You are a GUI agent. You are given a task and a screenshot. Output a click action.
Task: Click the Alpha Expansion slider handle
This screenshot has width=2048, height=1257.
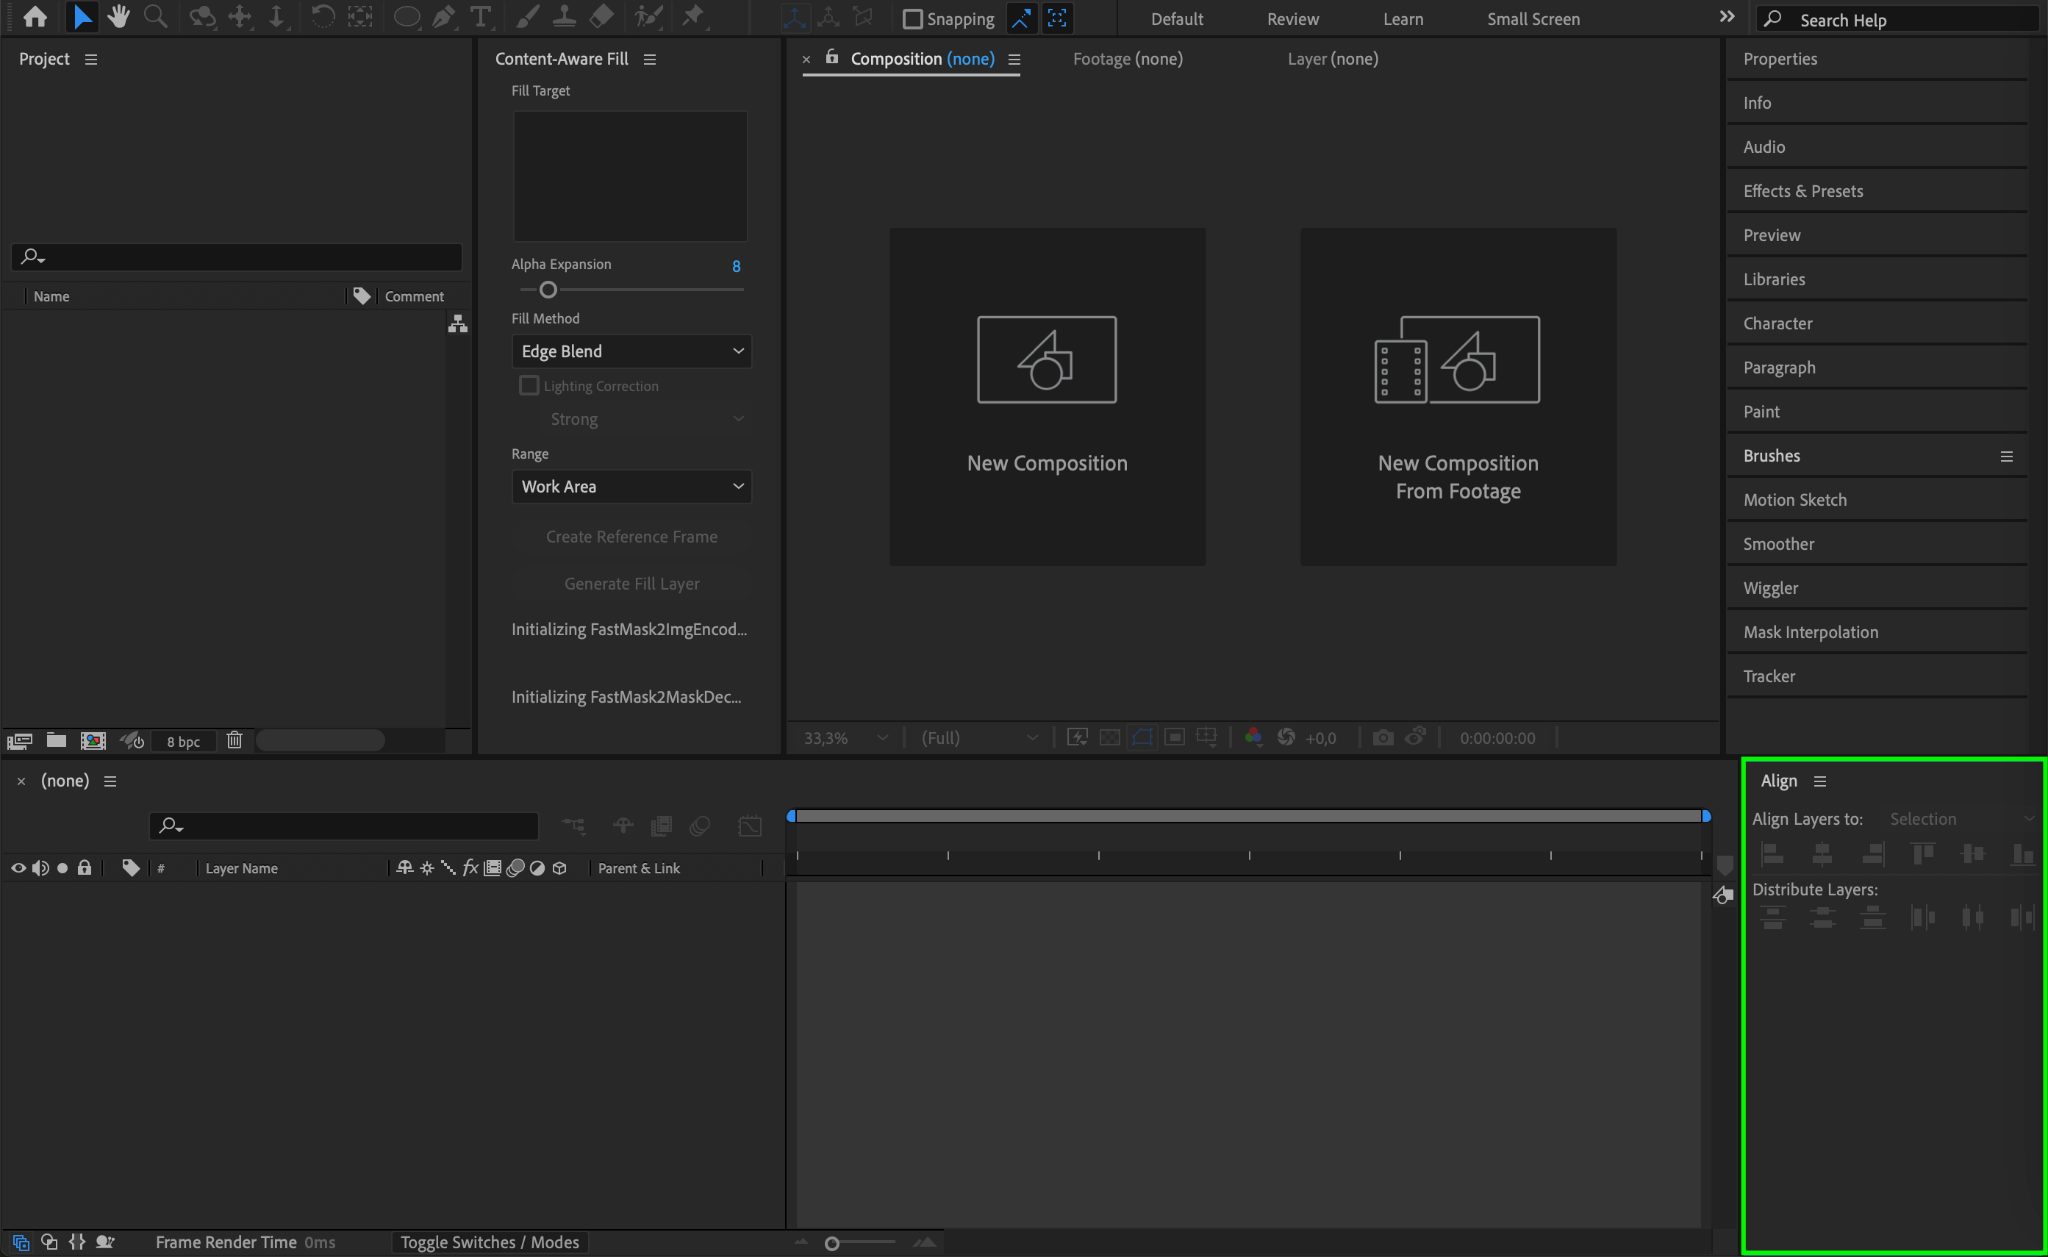(x=548, y=290)
